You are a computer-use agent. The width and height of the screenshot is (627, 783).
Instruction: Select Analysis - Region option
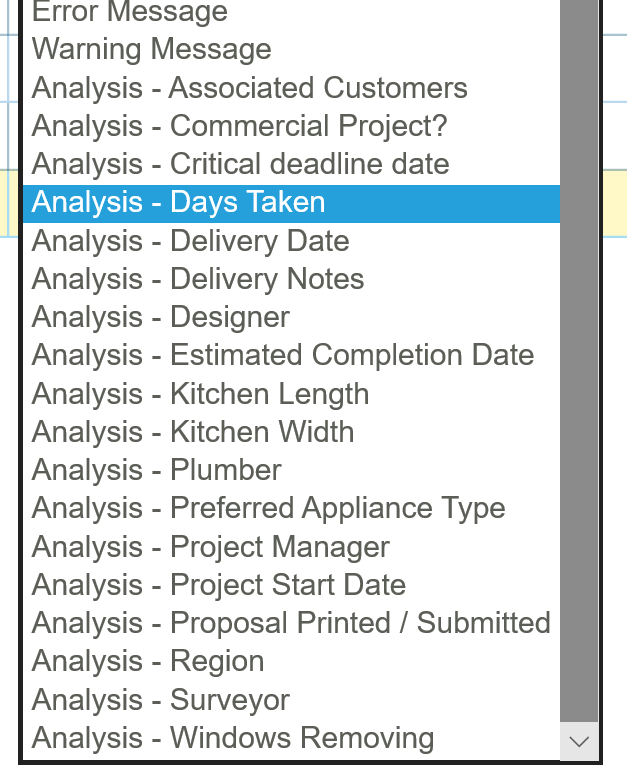coord(148,661)
